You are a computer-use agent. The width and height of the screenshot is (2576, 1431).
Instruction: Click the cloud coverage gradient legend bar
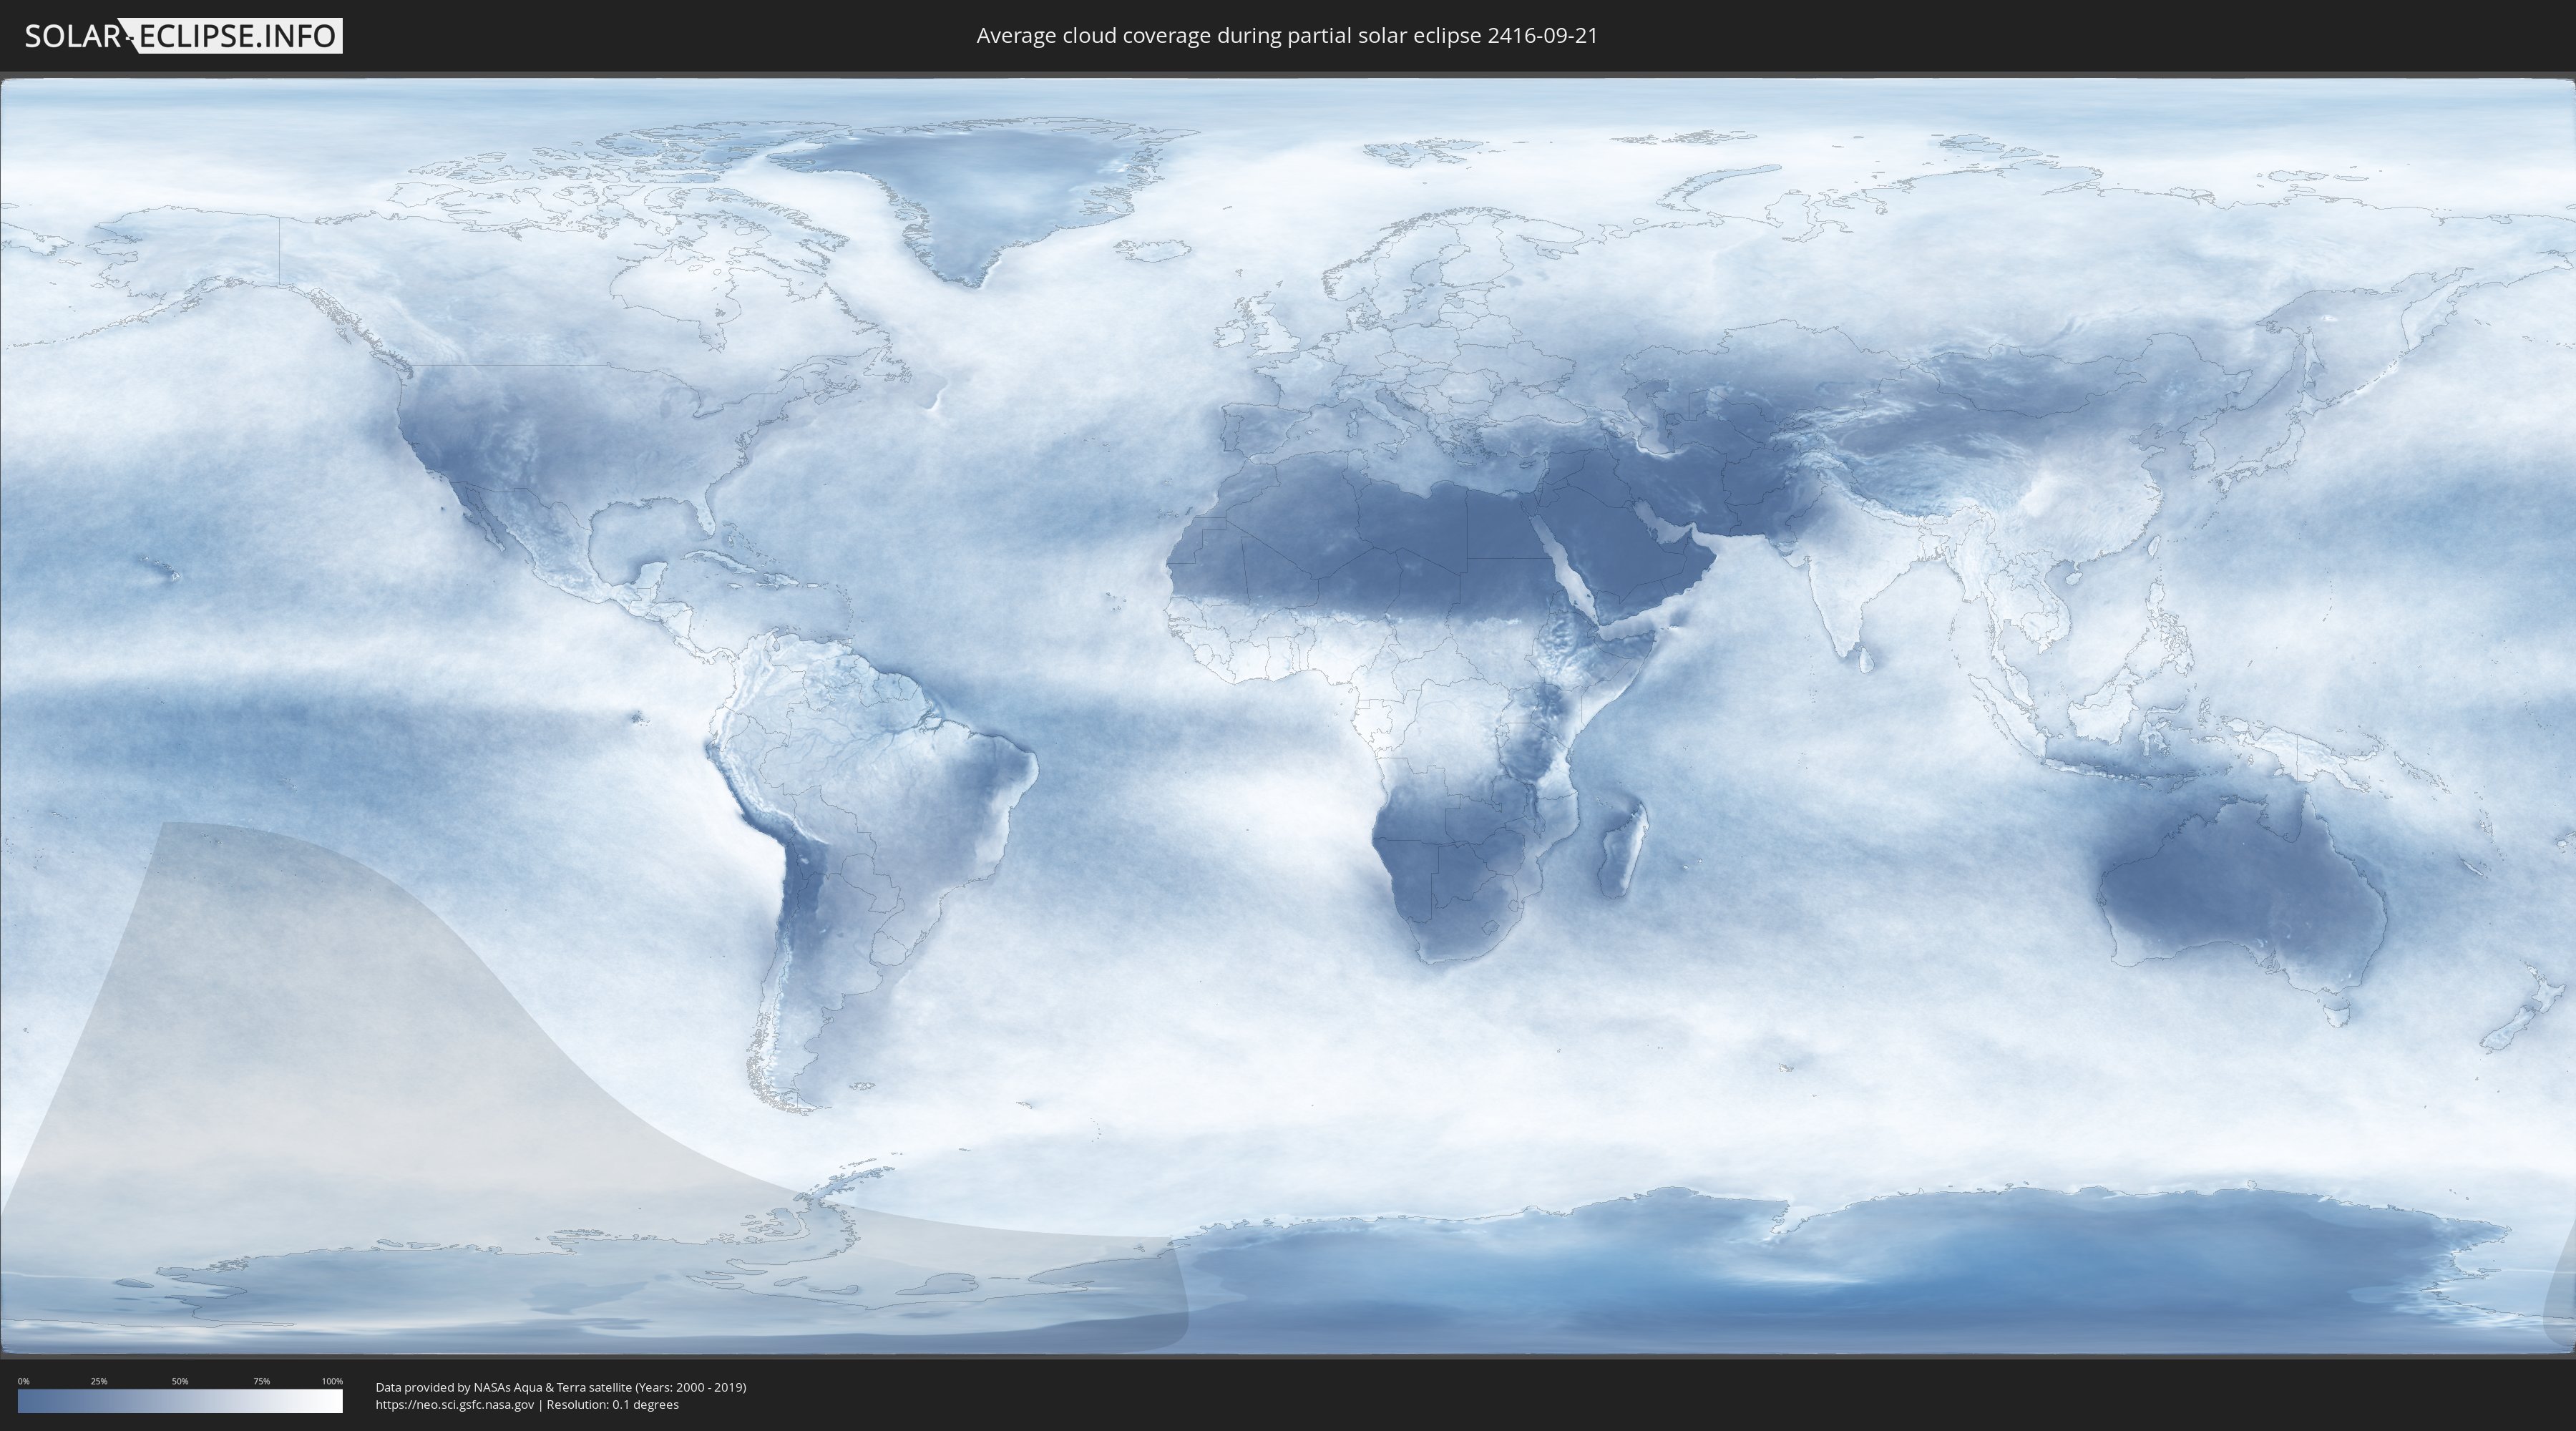pos(180,1401)
